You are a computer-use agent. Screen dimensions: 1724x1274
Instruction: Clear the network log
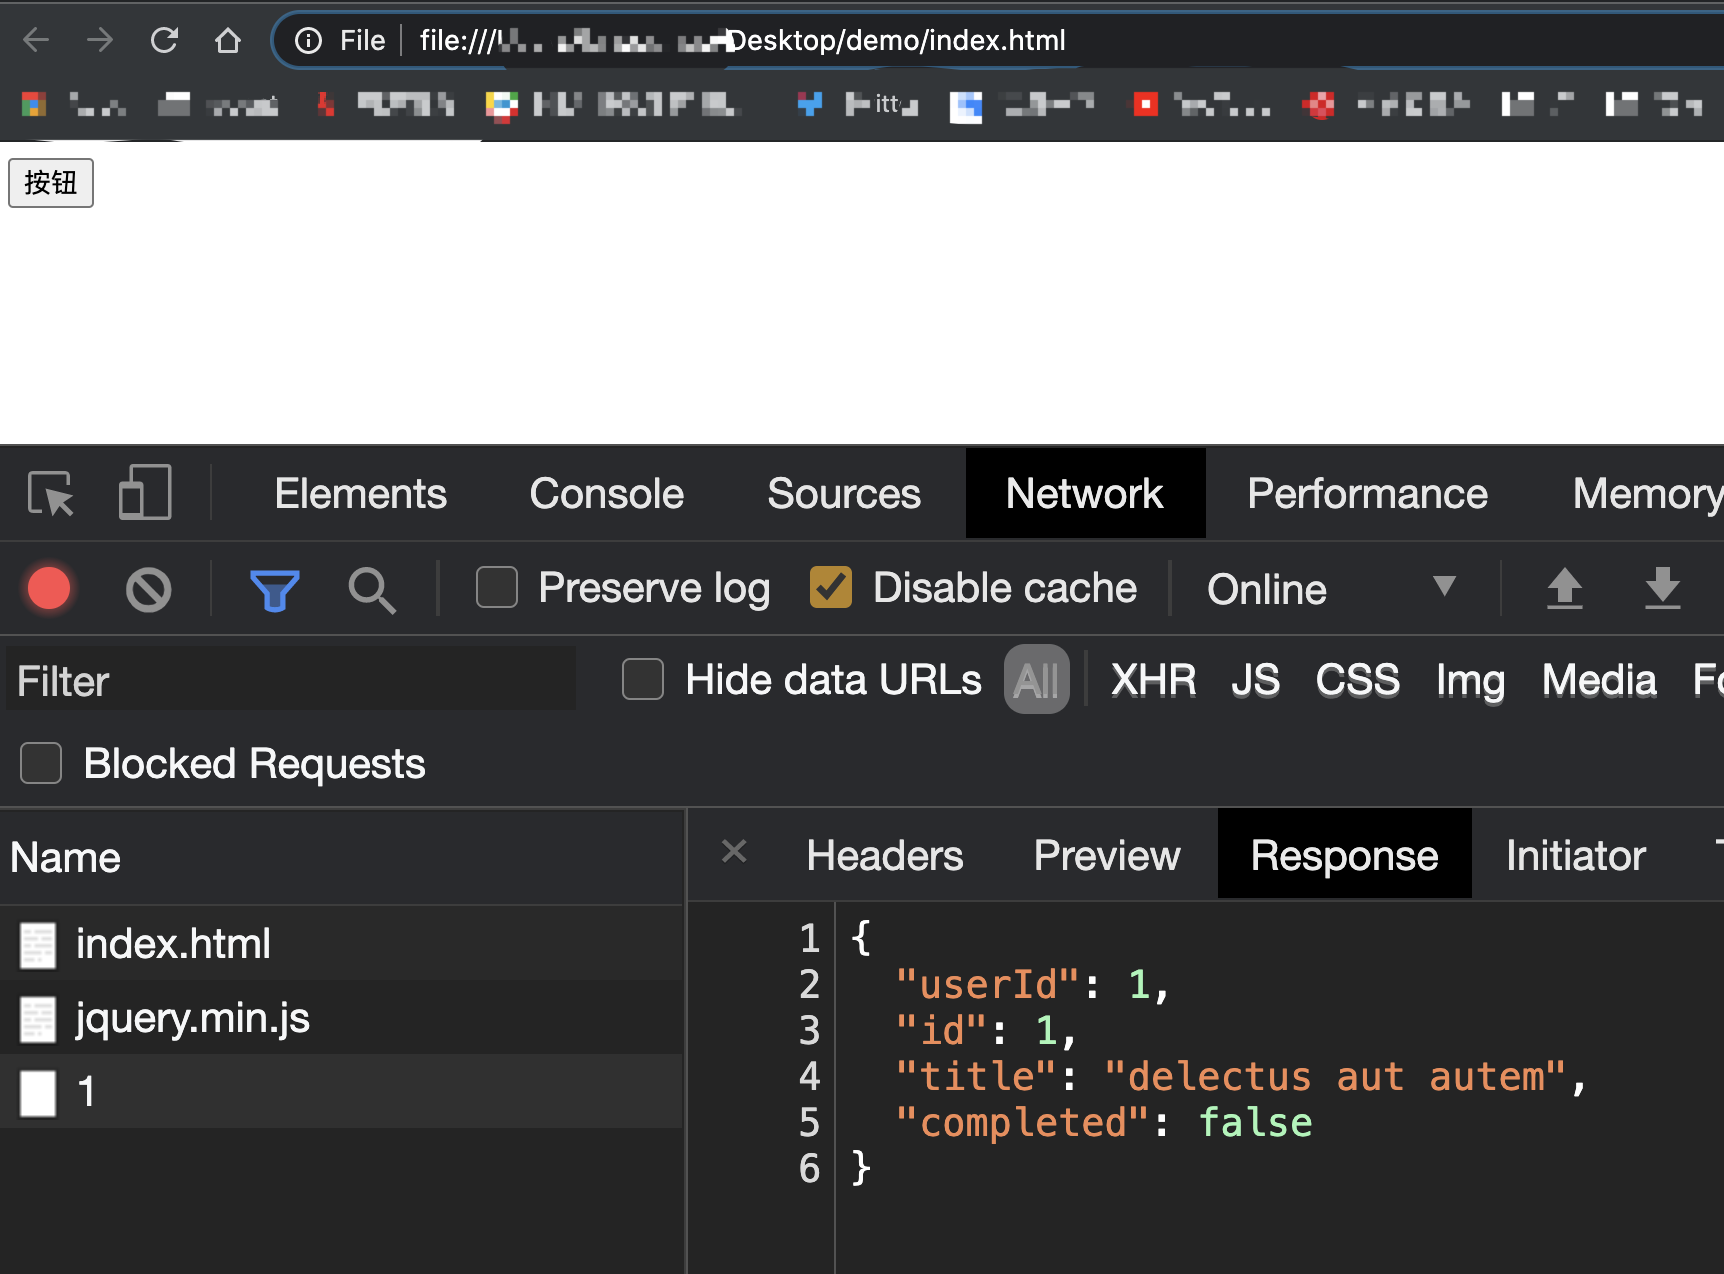pos(148,589)
